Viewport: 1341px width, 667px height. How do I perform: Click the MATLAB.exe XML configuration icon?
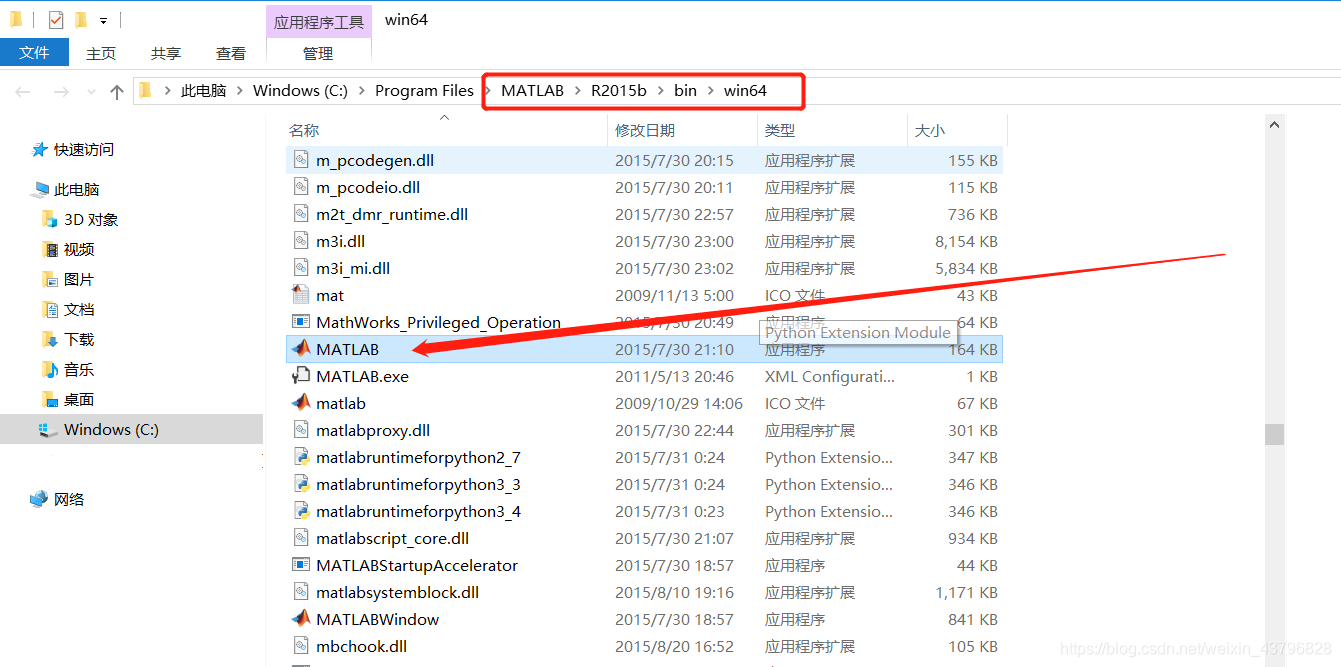pos(301,376)
